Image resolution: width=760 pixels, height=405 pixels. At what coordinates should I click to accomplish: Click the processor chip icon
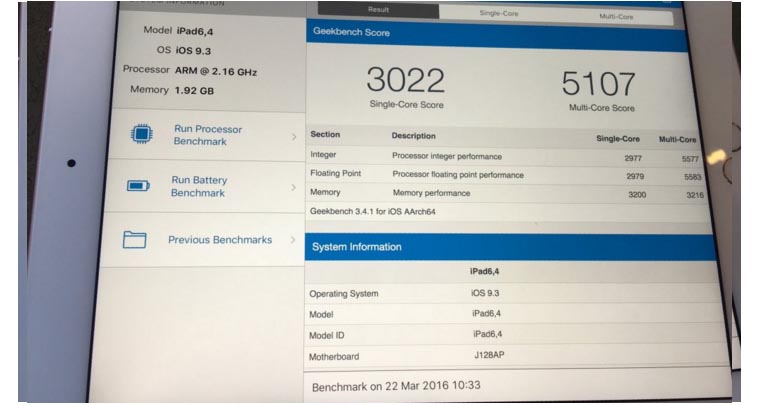tap(142, 134)
